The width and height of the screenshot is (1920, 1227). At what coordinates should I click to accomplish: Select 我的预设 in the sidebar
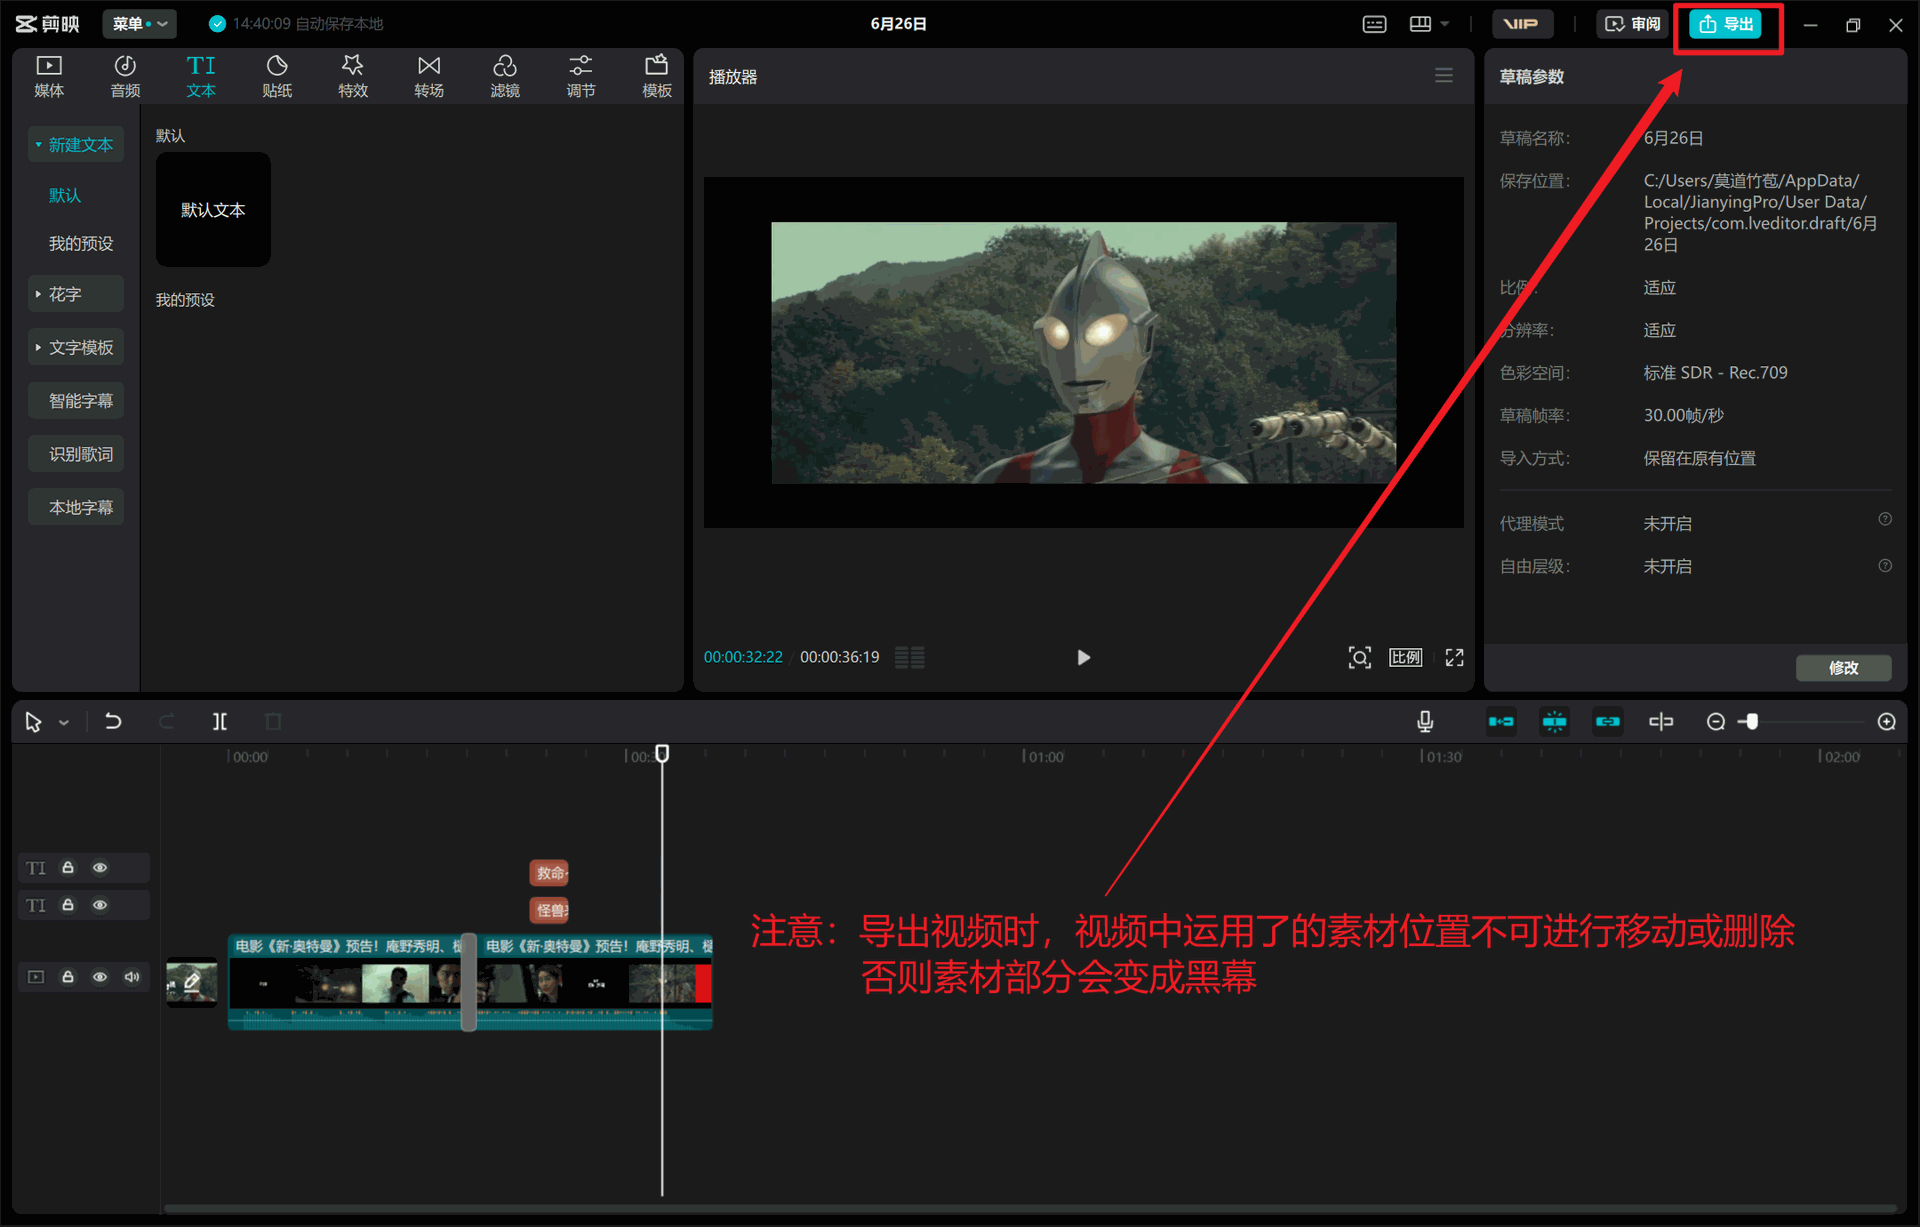pyautogui.click(x=81, y=243)
